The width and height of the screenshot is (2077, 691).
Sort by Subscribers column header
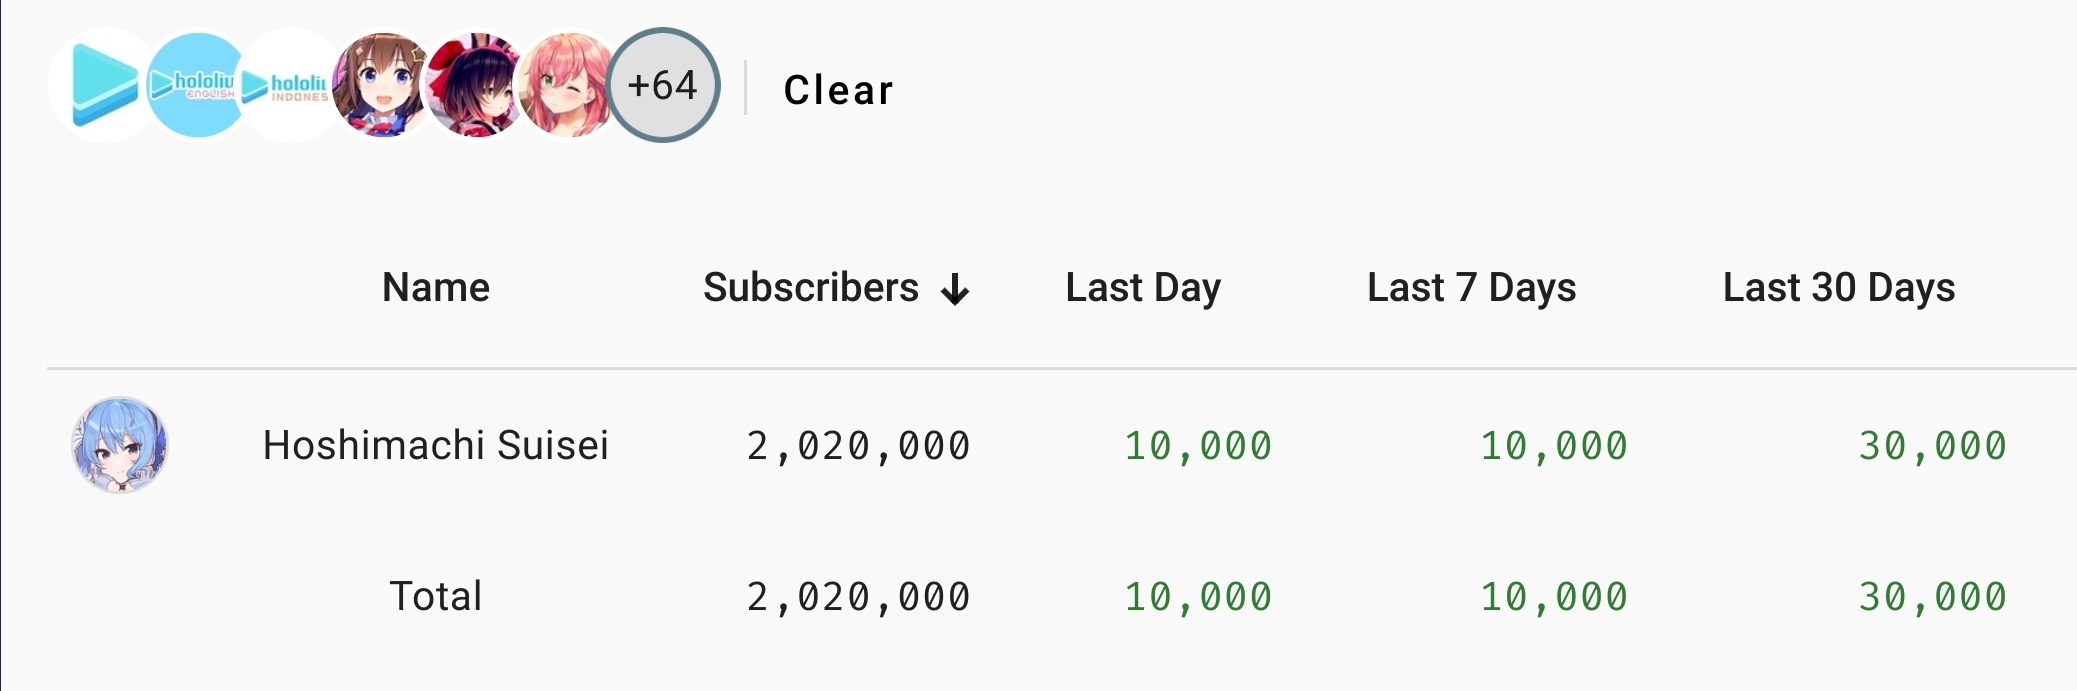tap(811, 288)
